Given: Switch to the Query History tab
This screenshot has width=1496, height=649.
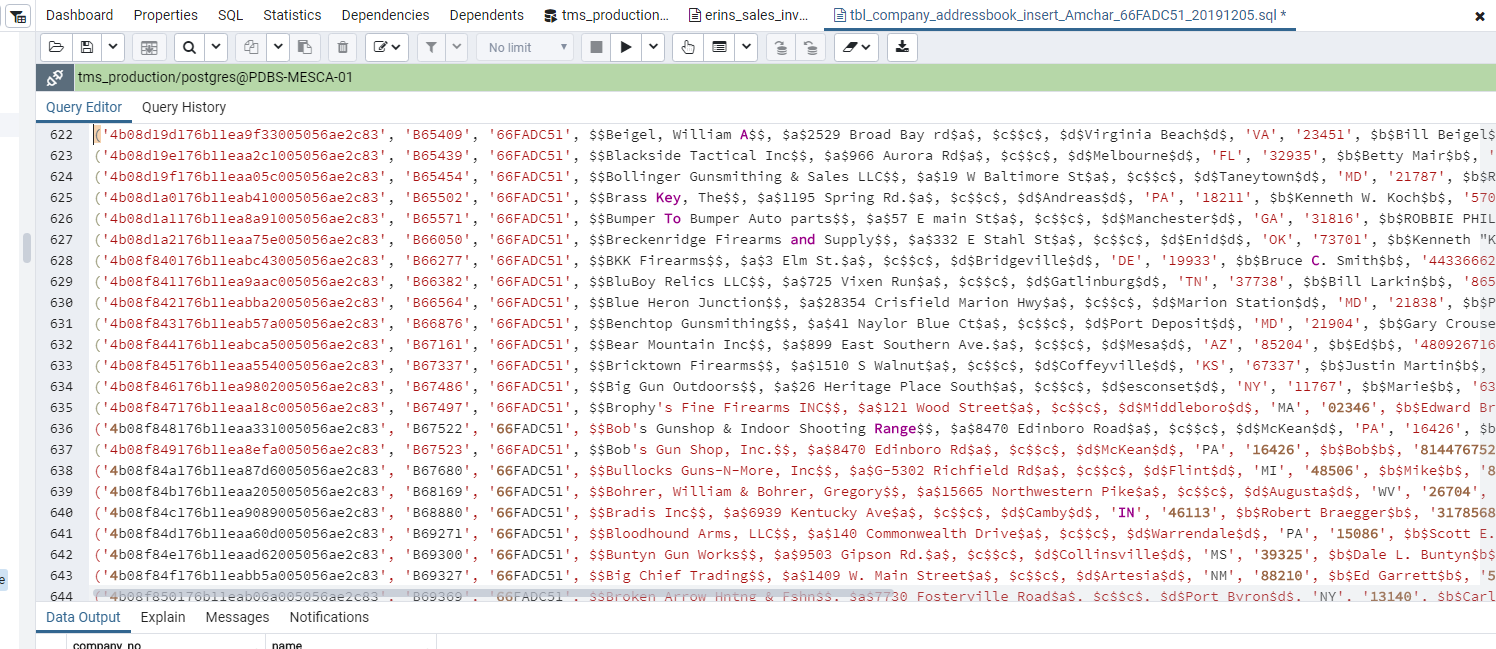Looking at the screenshot, I should [184, 107].
